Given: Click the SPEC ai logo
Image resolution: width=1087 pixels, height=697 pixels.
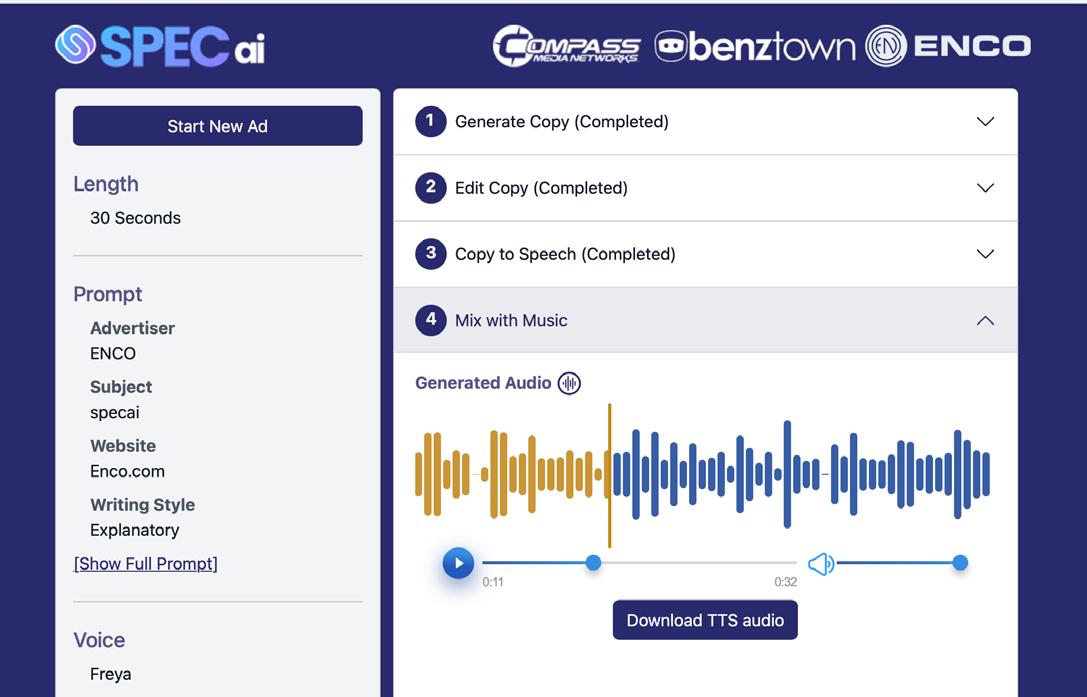Looking at the screenshot, I should [160, 46].
